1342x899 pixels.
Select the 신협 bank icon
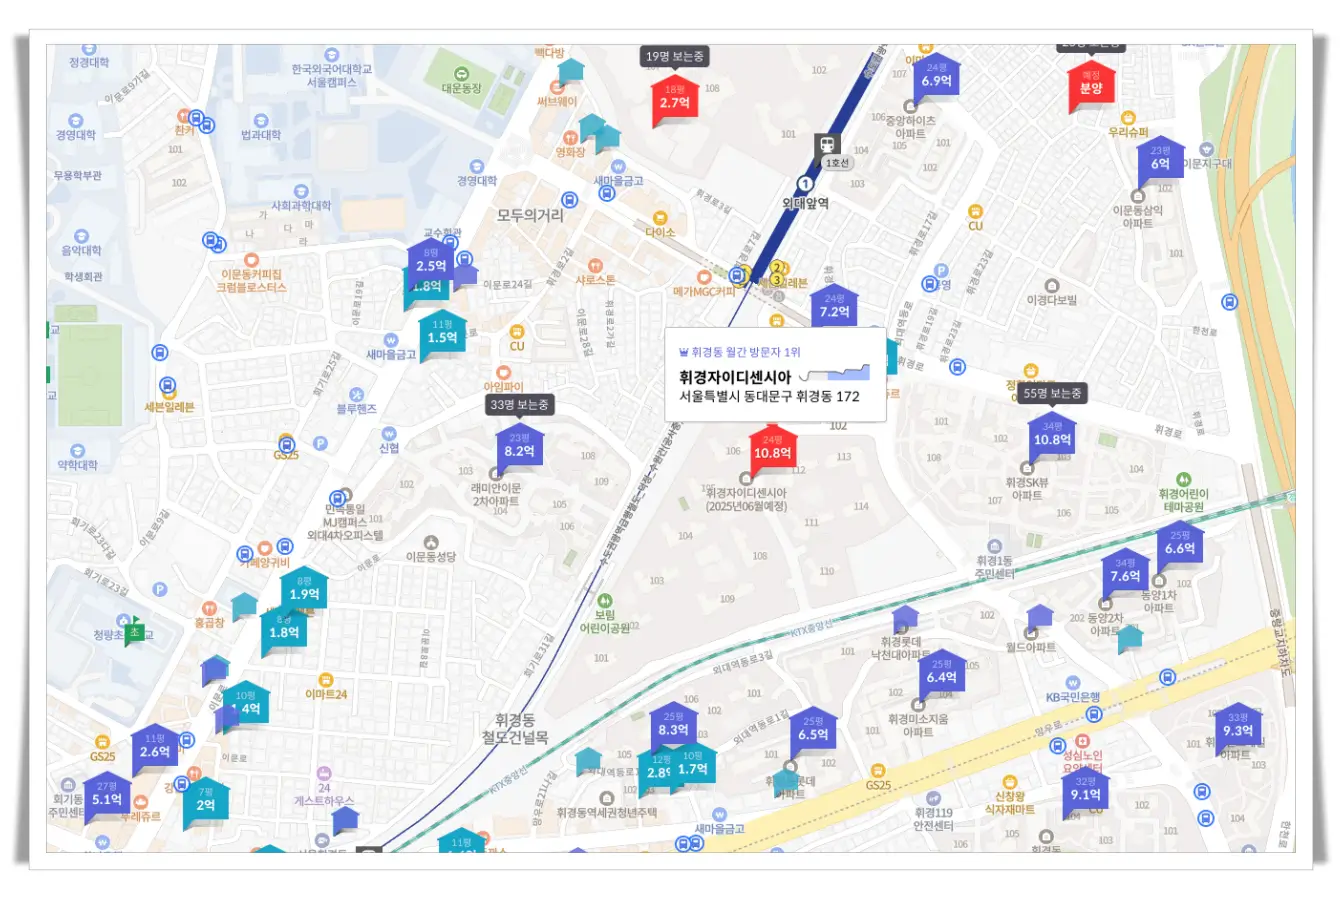click(x=389, y=433)
